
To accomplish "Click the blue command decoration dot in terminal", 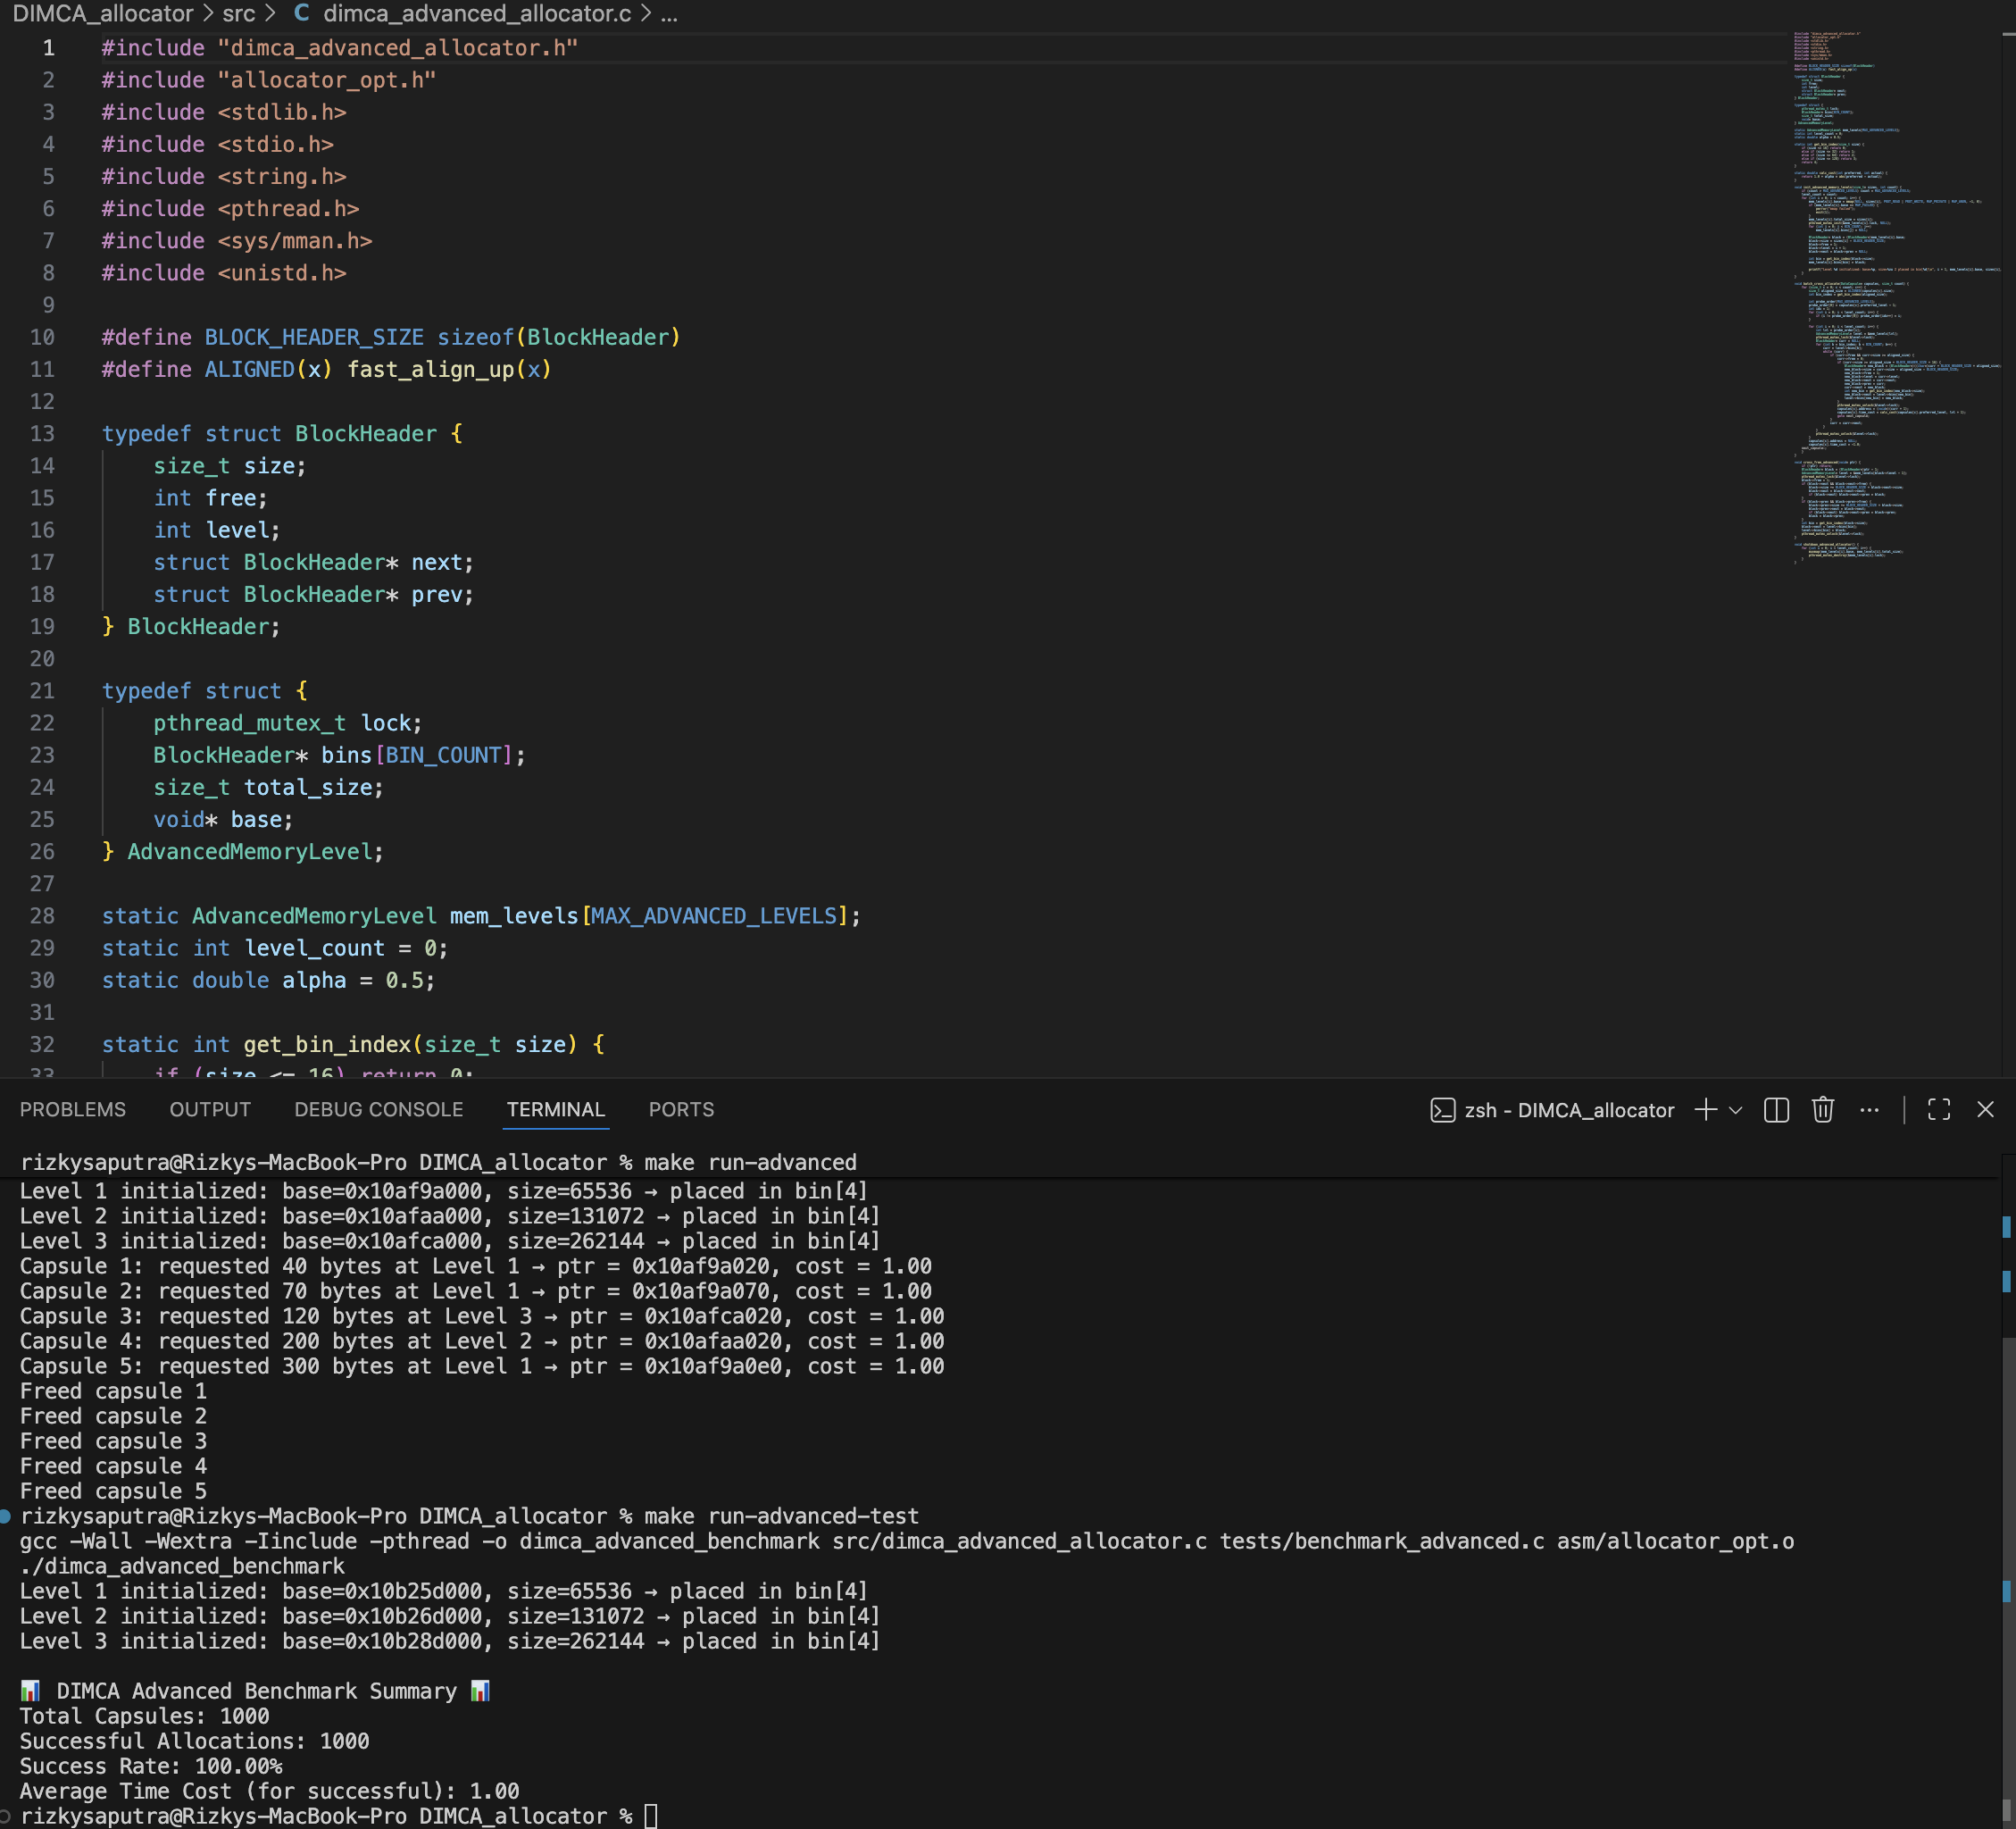I will [x=7, y=1515].
